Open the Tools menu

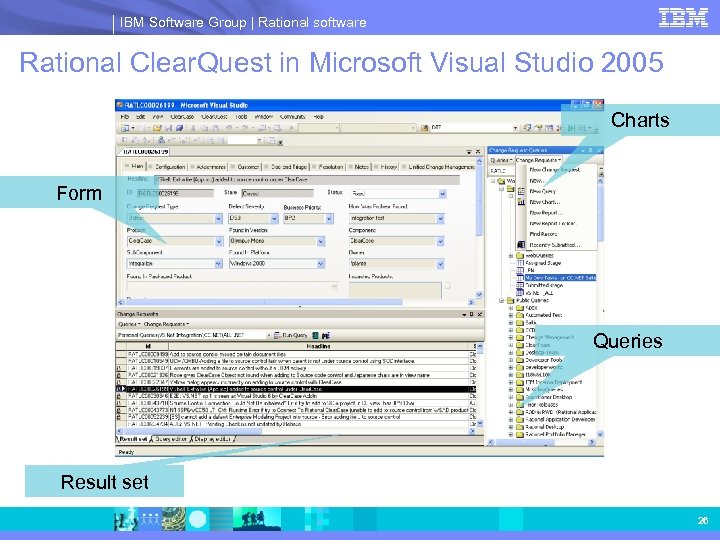pyautogui.click(x=241, y=117)
